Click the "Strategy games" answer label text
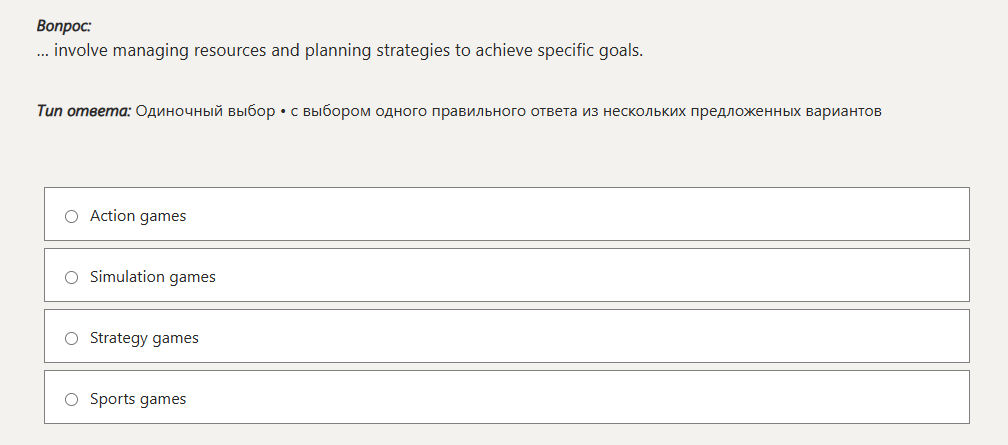 (144, 338)
